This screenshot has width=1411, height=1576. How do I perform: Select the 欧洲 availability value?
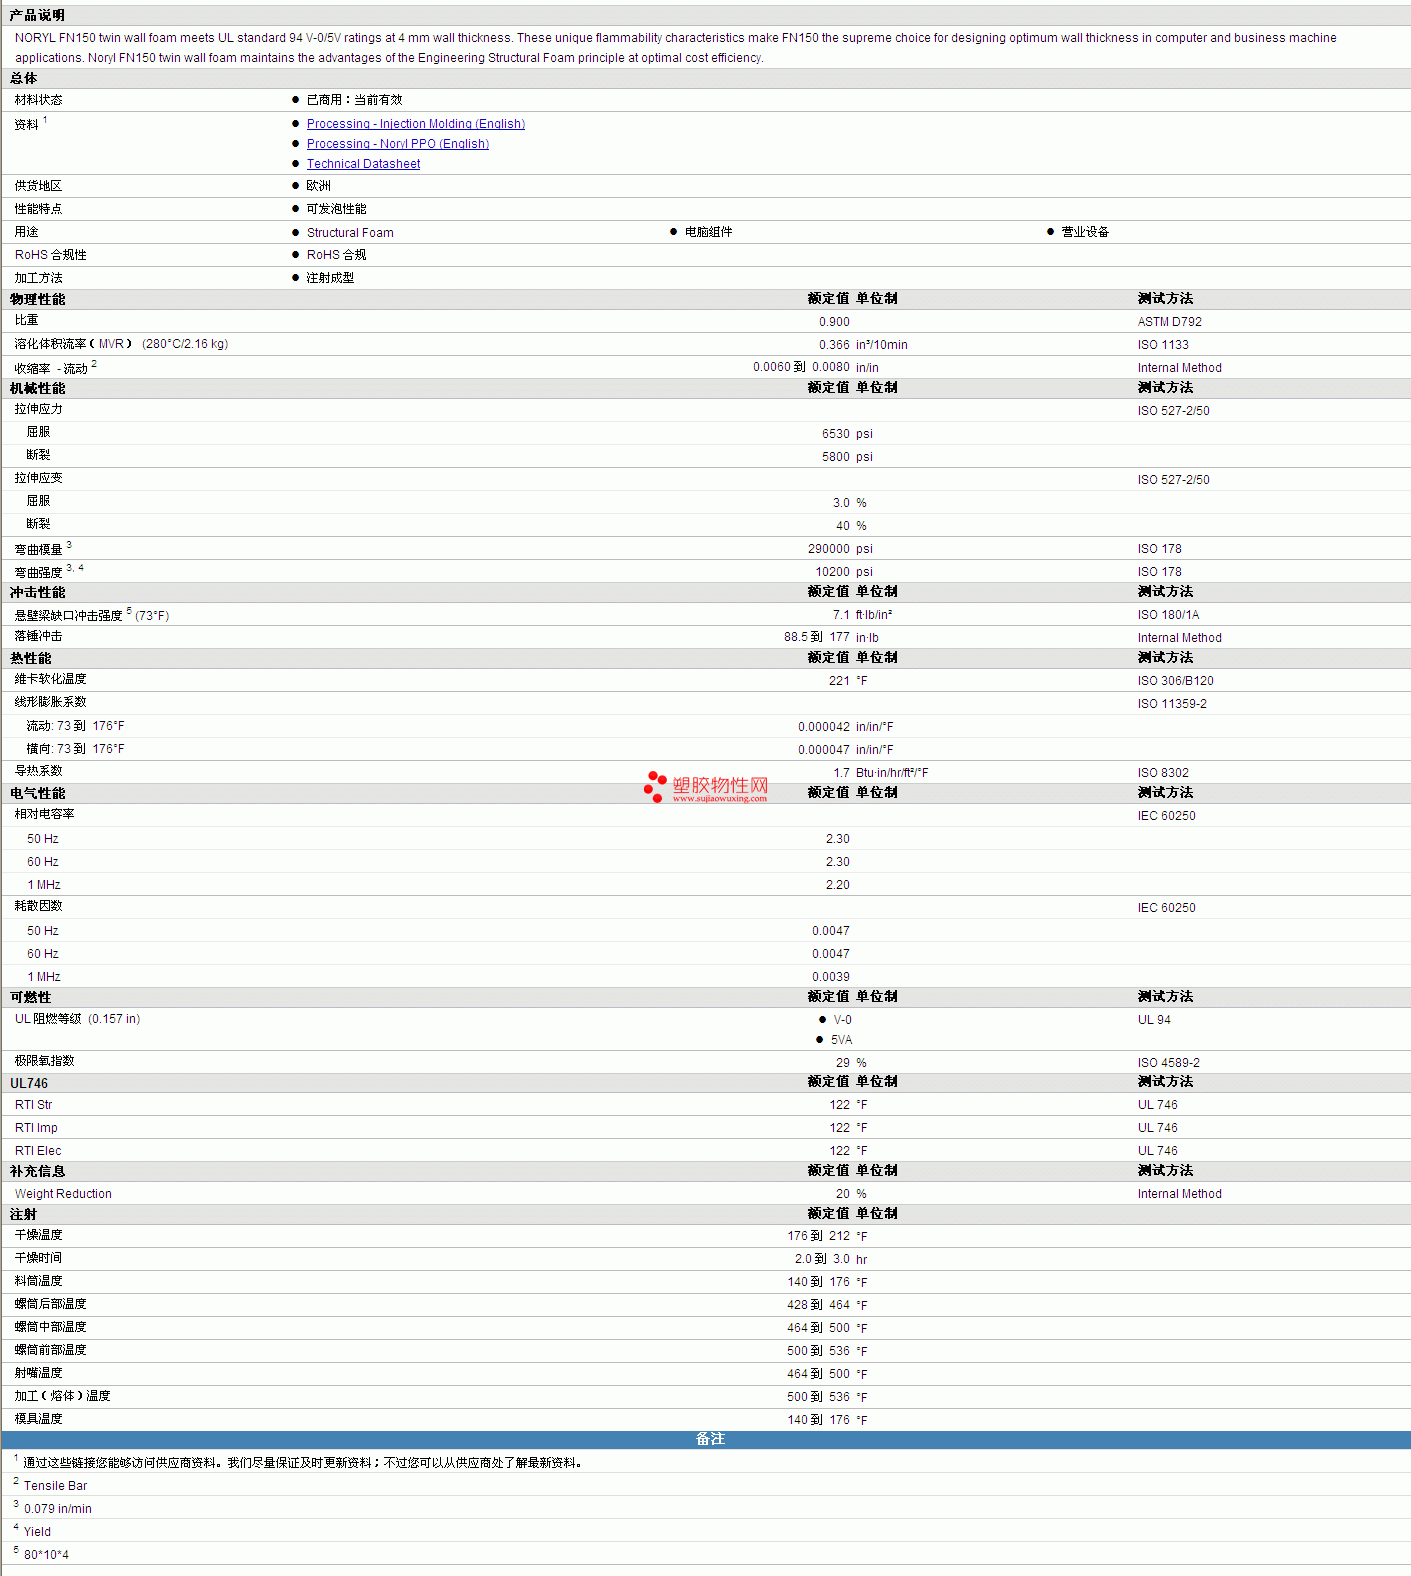[318, 186]
